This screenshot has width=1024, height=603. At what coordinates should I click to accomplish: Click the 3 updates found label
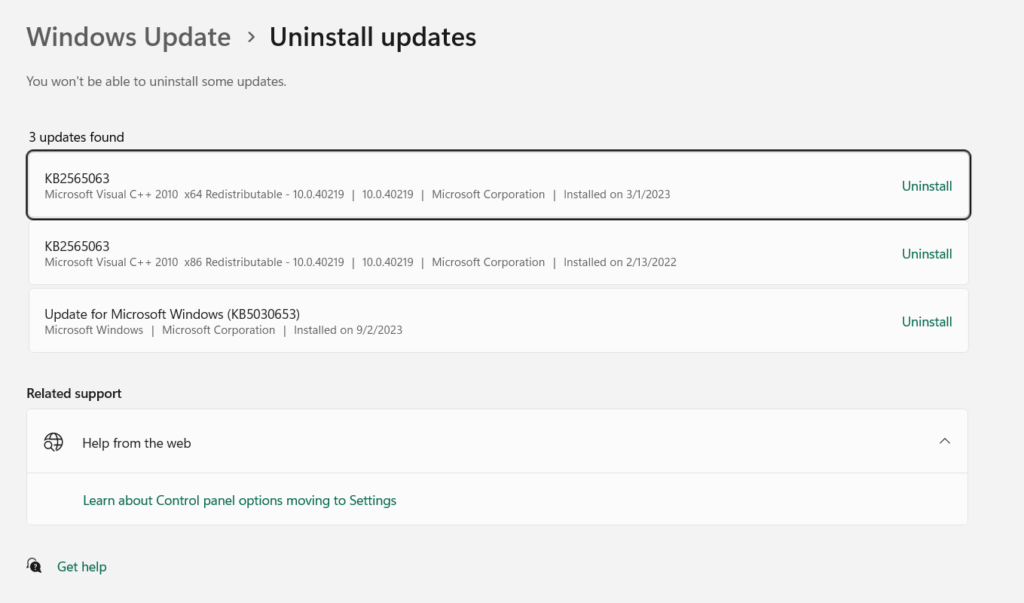[76, 137]
